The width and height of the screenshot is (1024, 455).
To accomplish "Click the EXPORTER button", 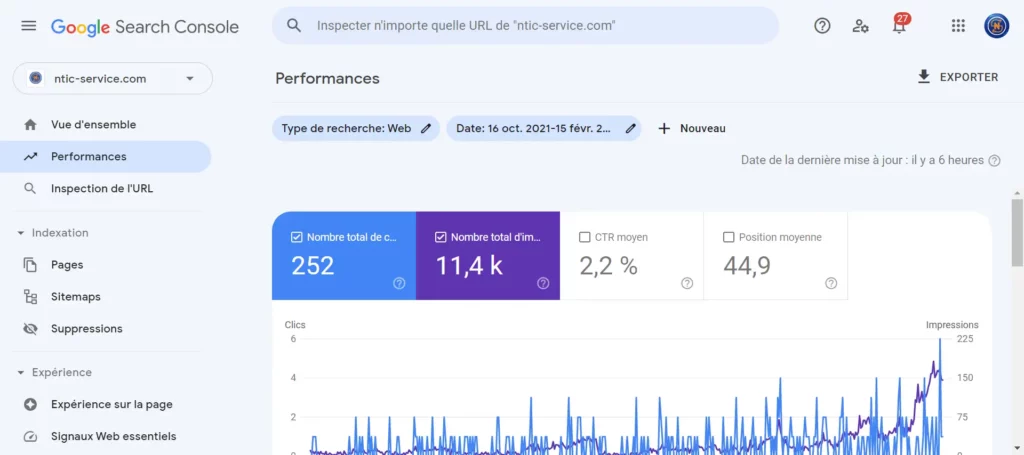I will 957,77.
